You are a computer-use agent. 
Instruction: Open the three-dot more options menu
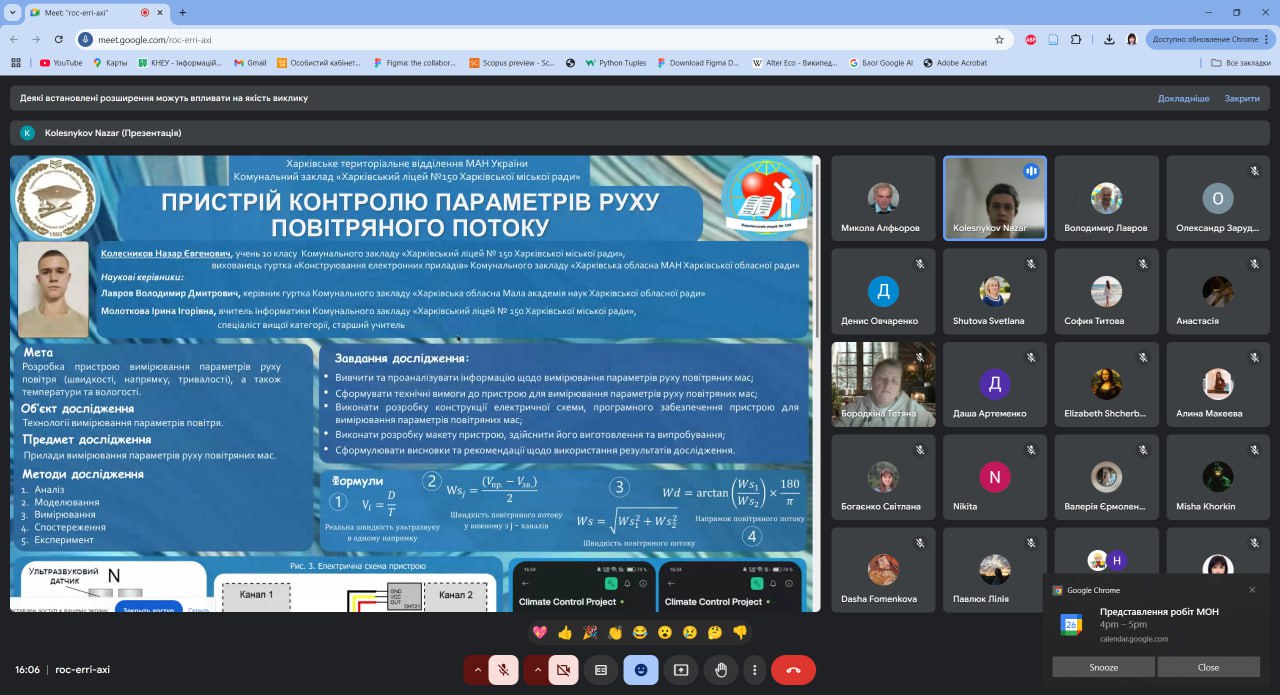pyautogui.click(x=755, y=670)
